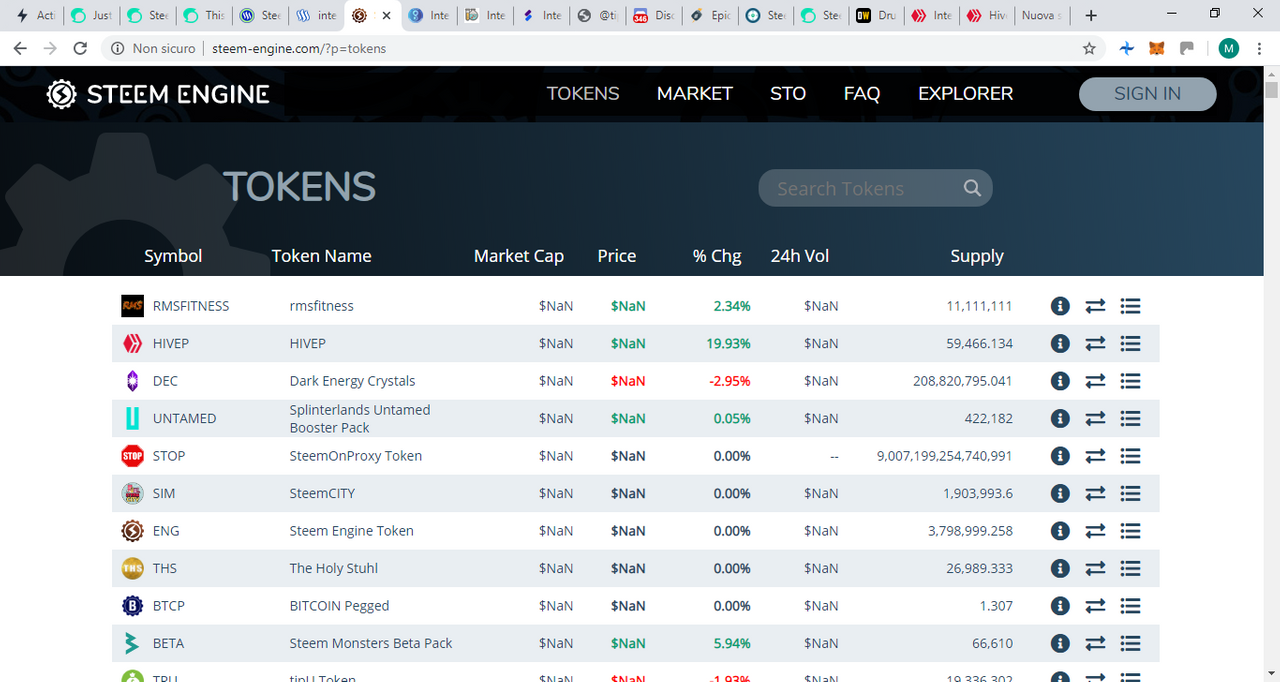The height and width of the screenshot is (682, 1280).
Task: Click trade arrows icon for HIVEP row
Action: [1095, 343]
